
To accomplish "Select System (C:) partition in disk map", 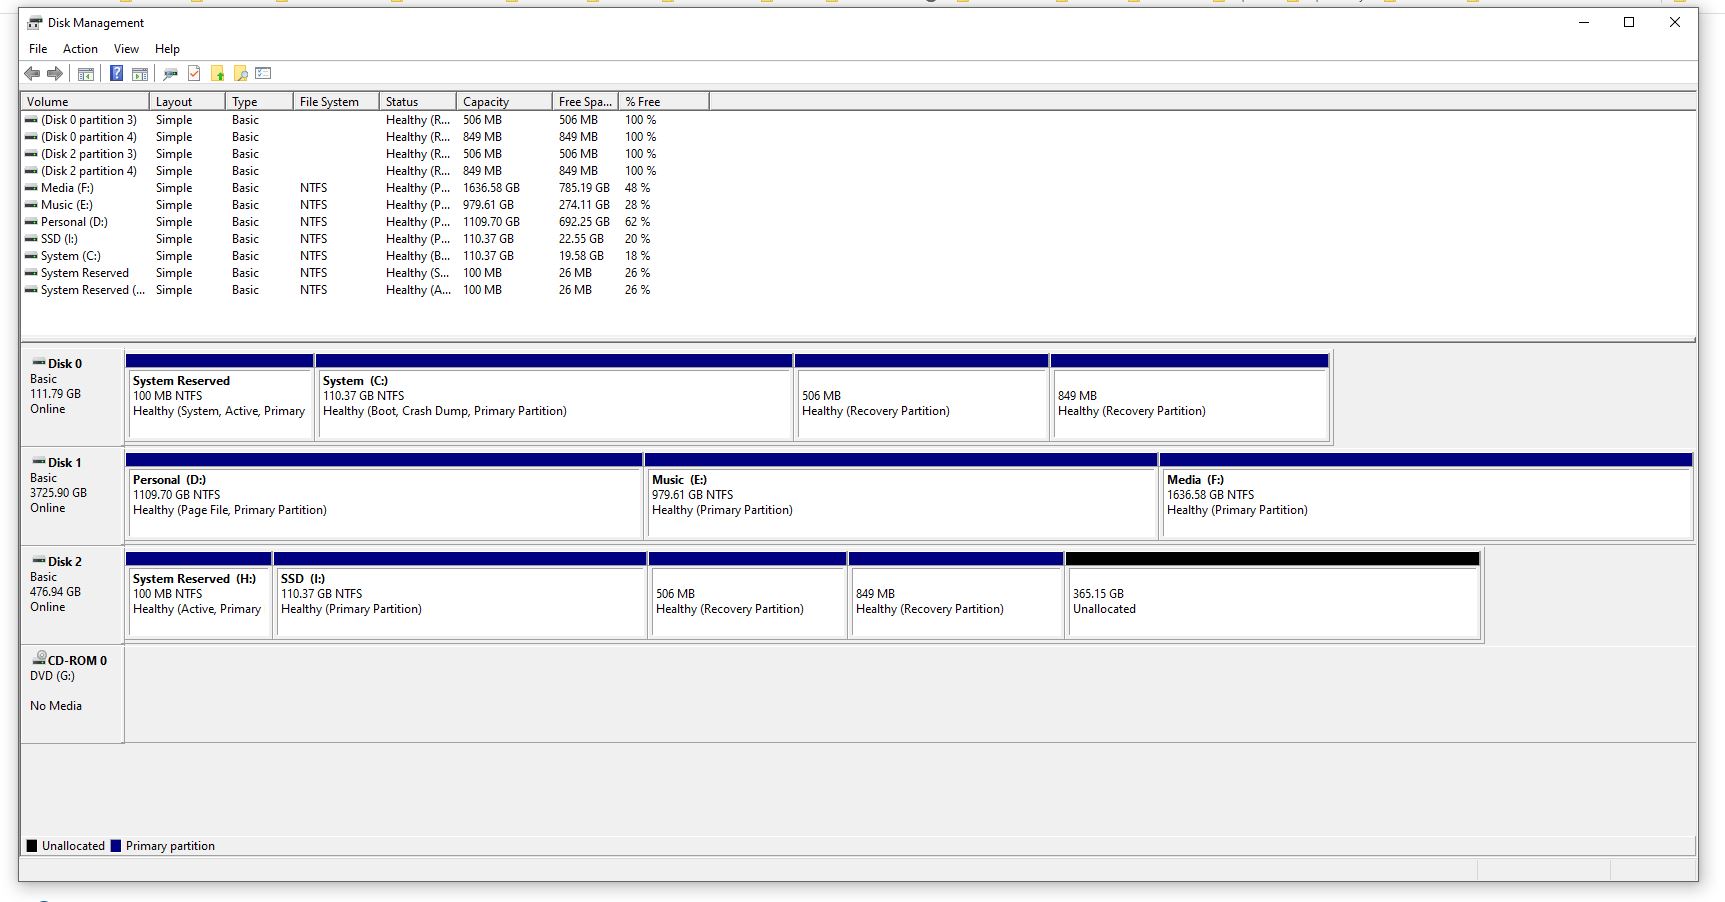I will (x=555, y=396).
